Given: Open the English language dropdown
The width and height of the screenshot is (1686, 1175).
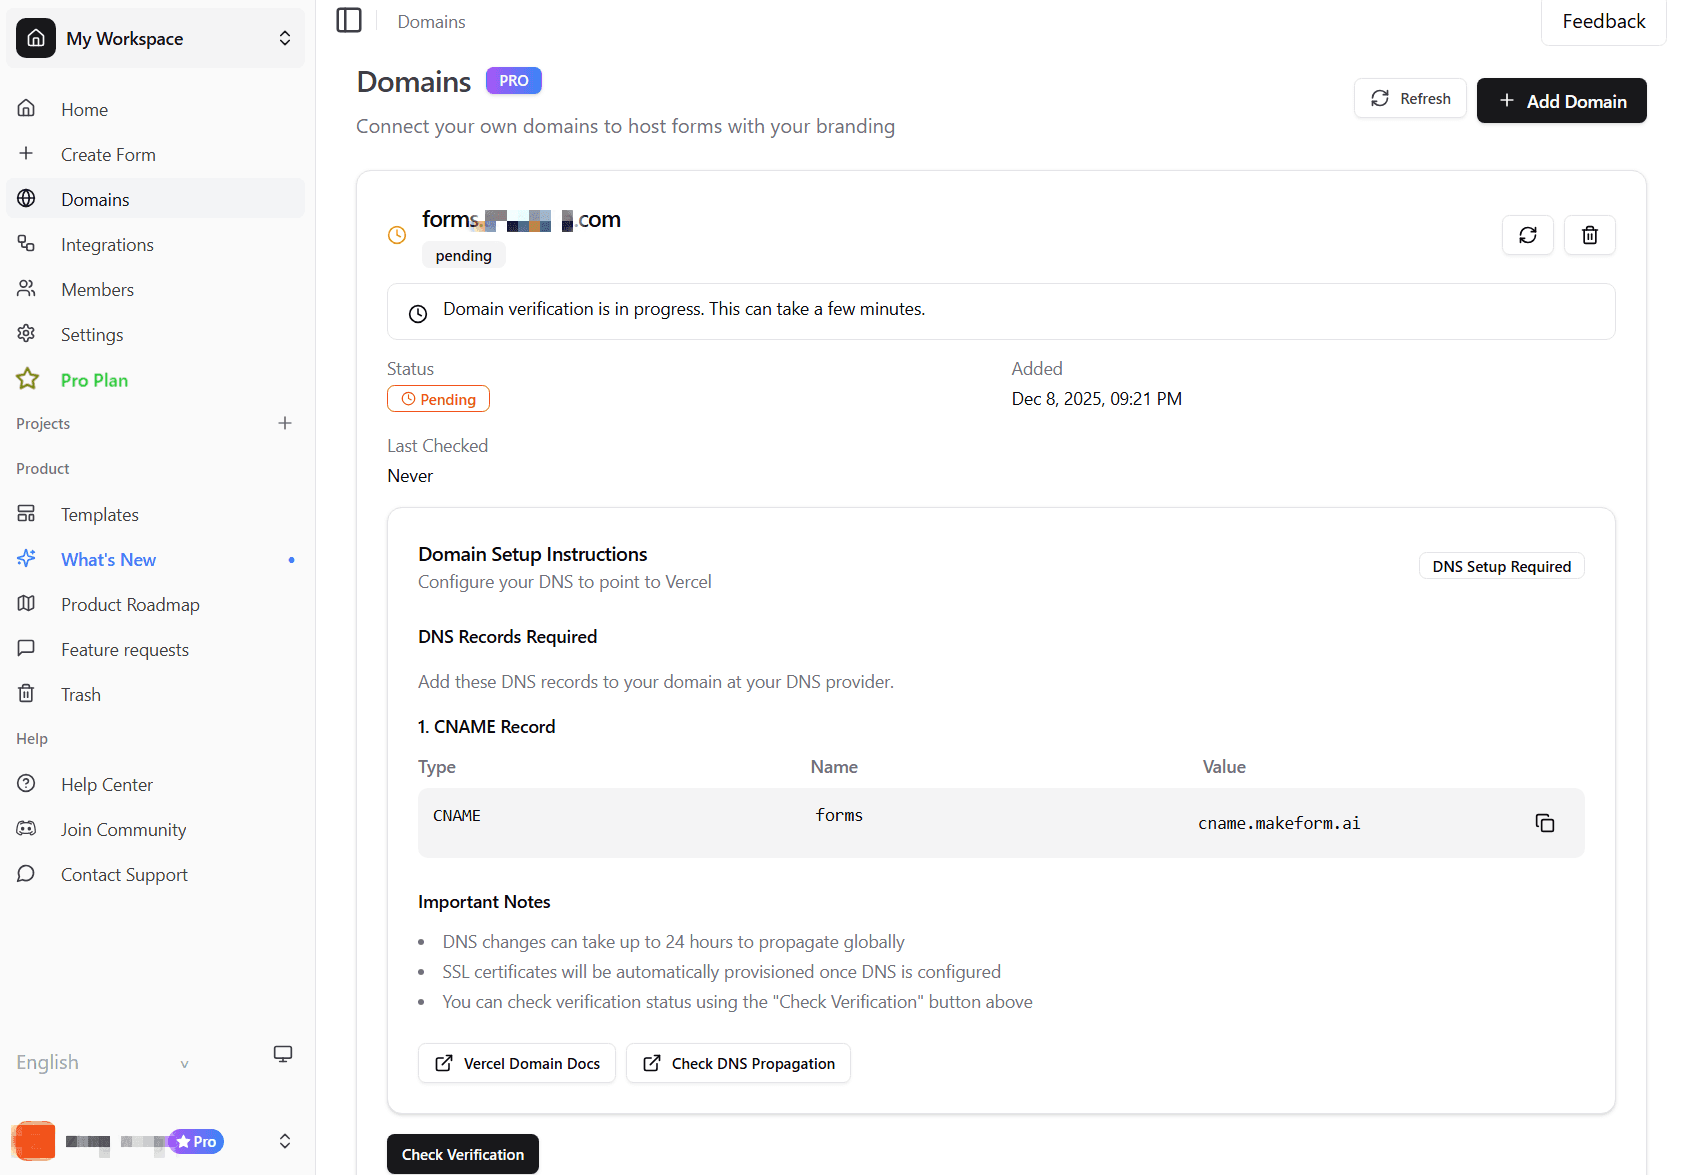Looking at the screenshot, I should (100, 1063).
